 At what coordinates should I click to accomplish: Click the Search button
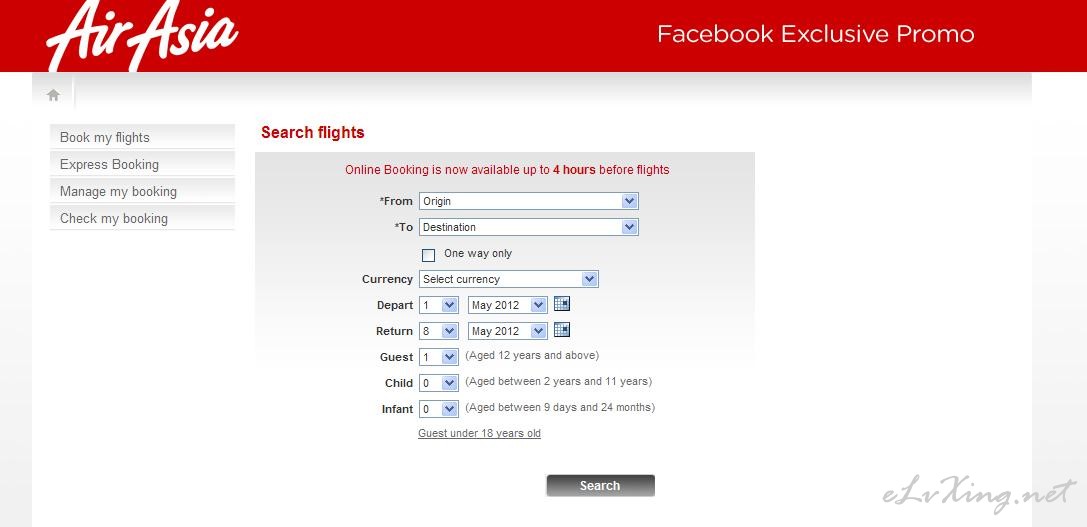tap(600, 485)
